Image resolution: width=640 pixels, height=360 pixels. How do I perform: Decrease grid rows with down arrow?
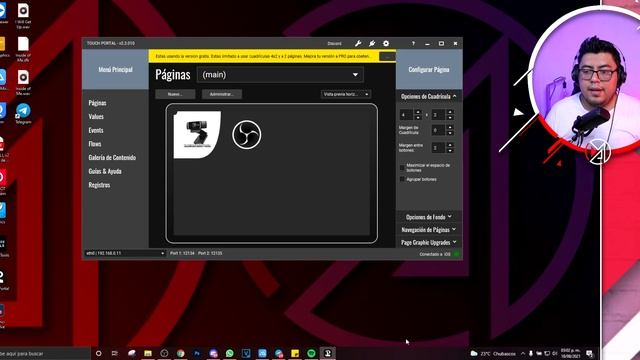450,118
